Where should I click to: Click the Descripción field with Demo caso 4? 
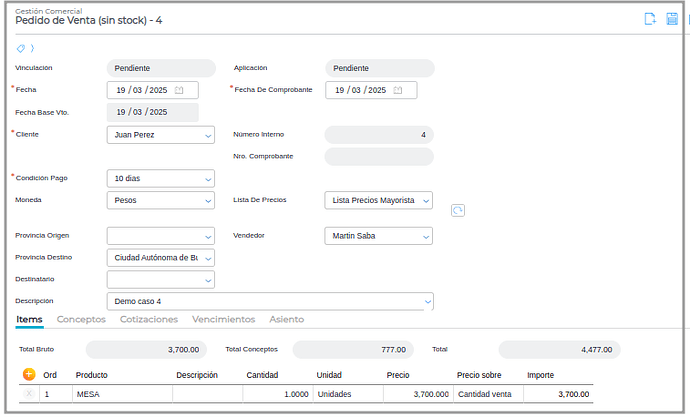click(262, 301)
